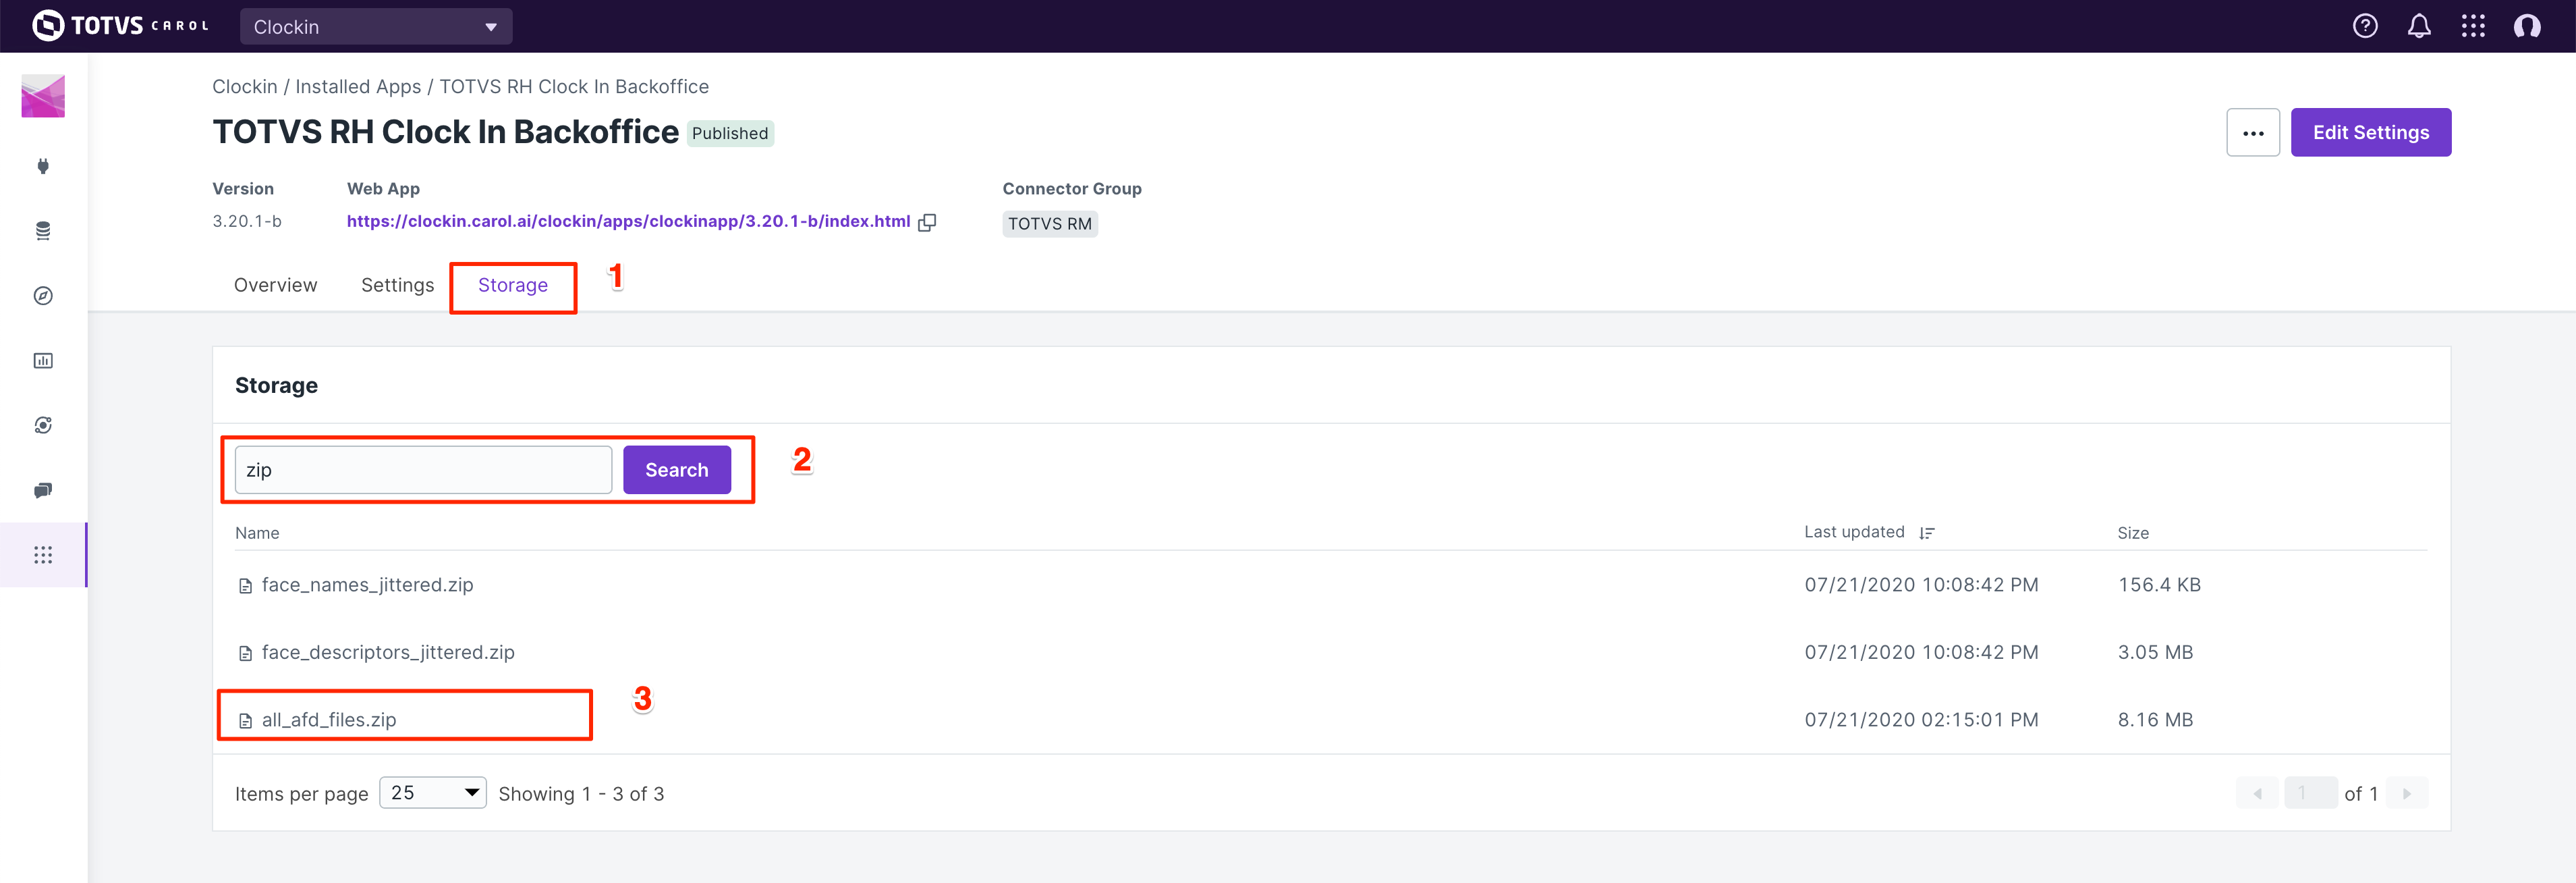
Task: Open the database icon in sidebar
Action: click(43, 231)
